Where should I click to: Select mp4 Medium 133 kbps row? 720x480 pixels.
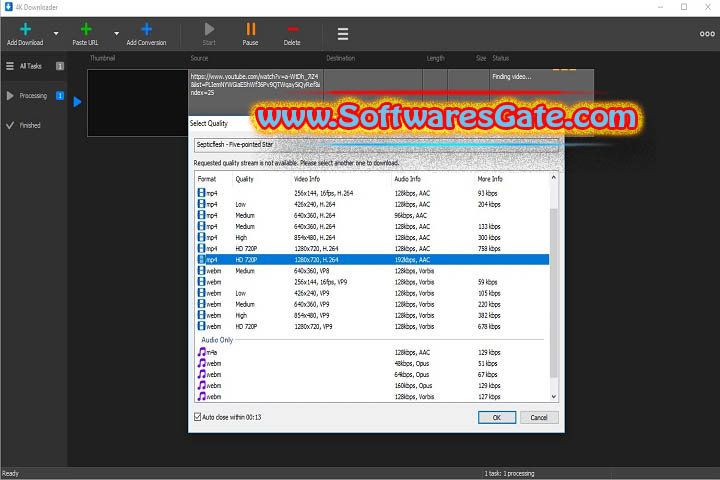[371, 226]
